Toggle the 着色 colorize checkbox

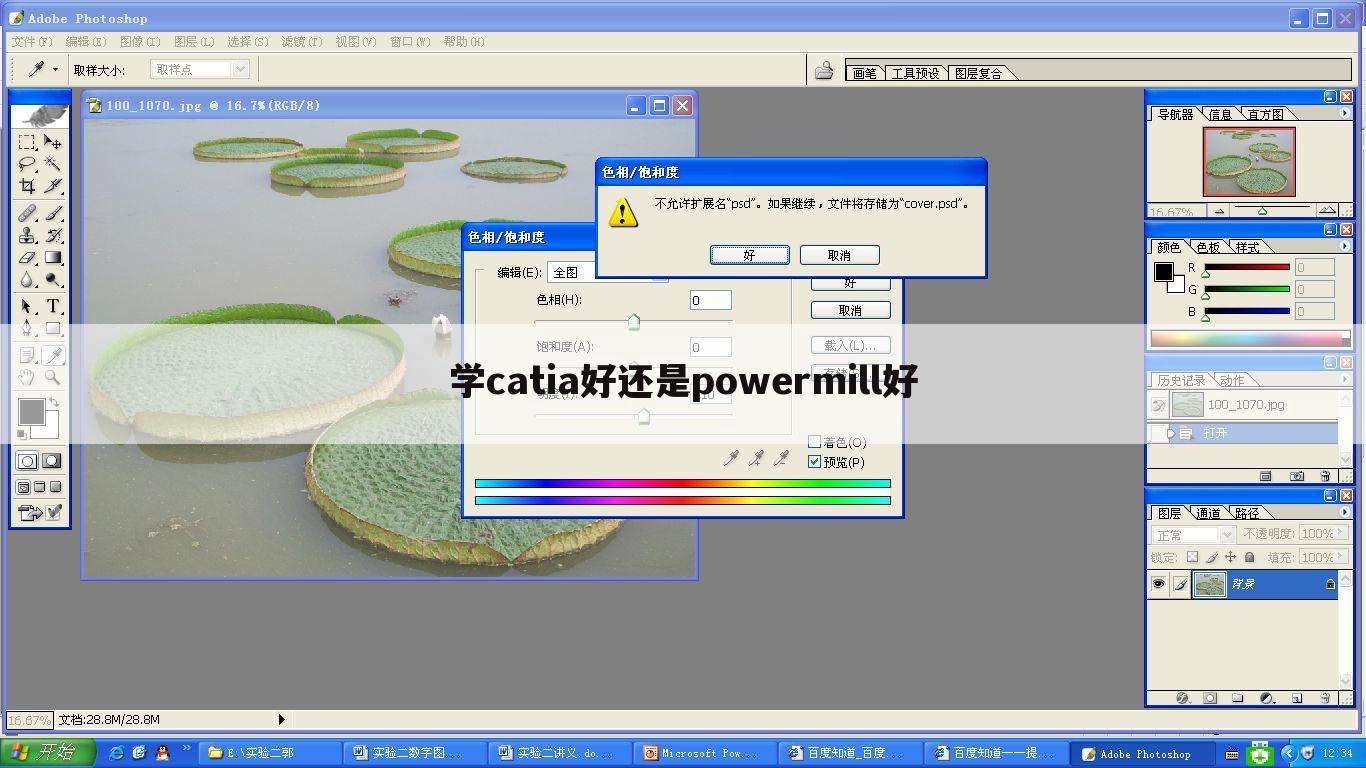point(814,442)
